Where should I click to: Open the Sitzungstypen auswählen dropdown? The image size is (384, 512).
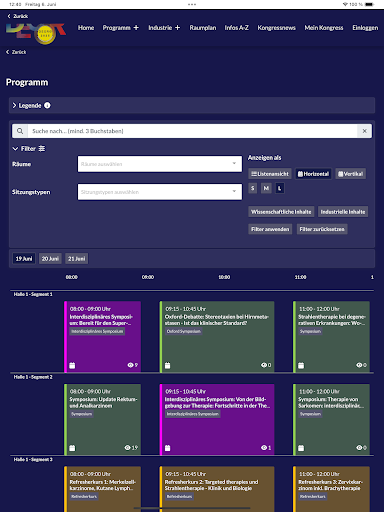point(160,192)
